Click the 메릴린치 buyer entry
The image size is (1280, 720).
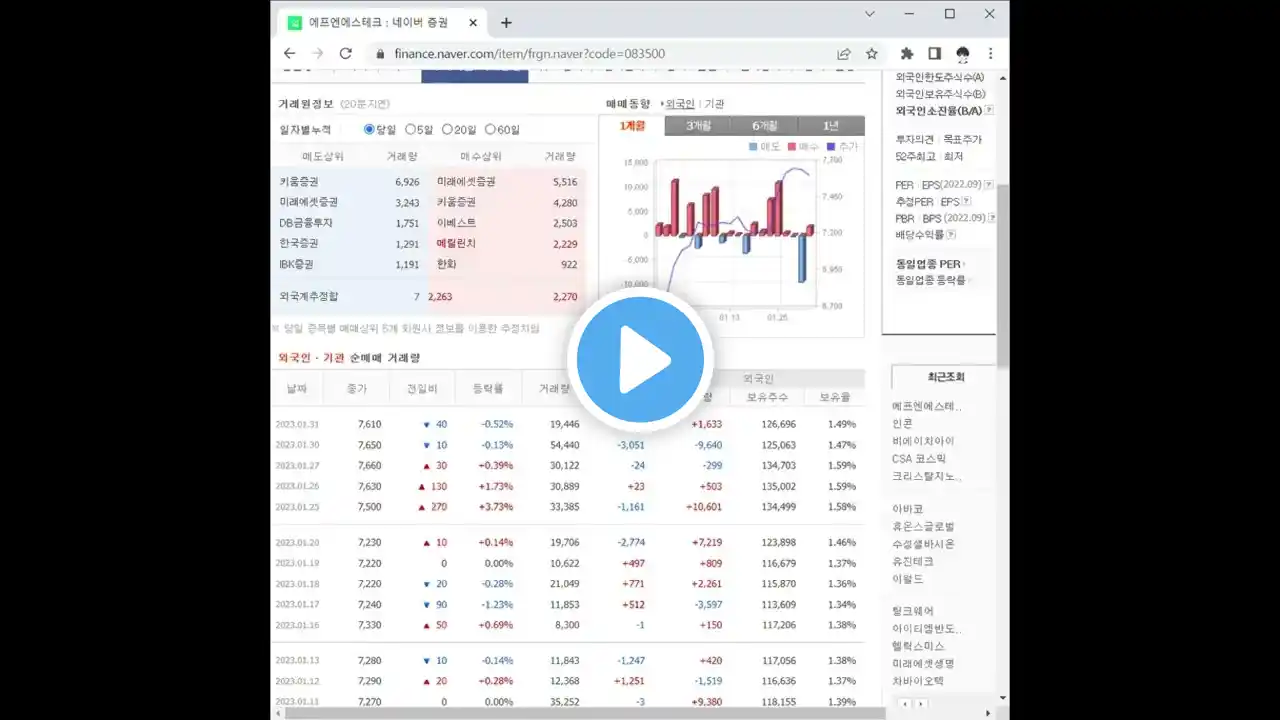coord(456,243)
